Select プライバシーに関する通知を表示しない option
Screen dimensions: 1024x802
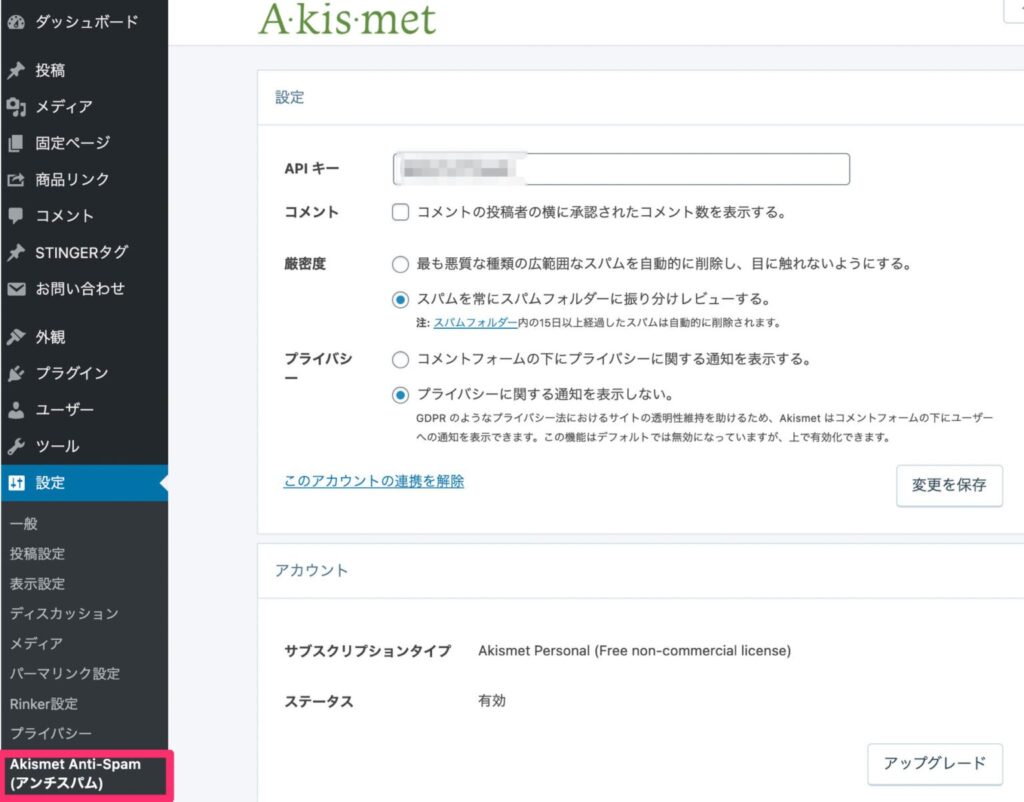coord(400,395)
